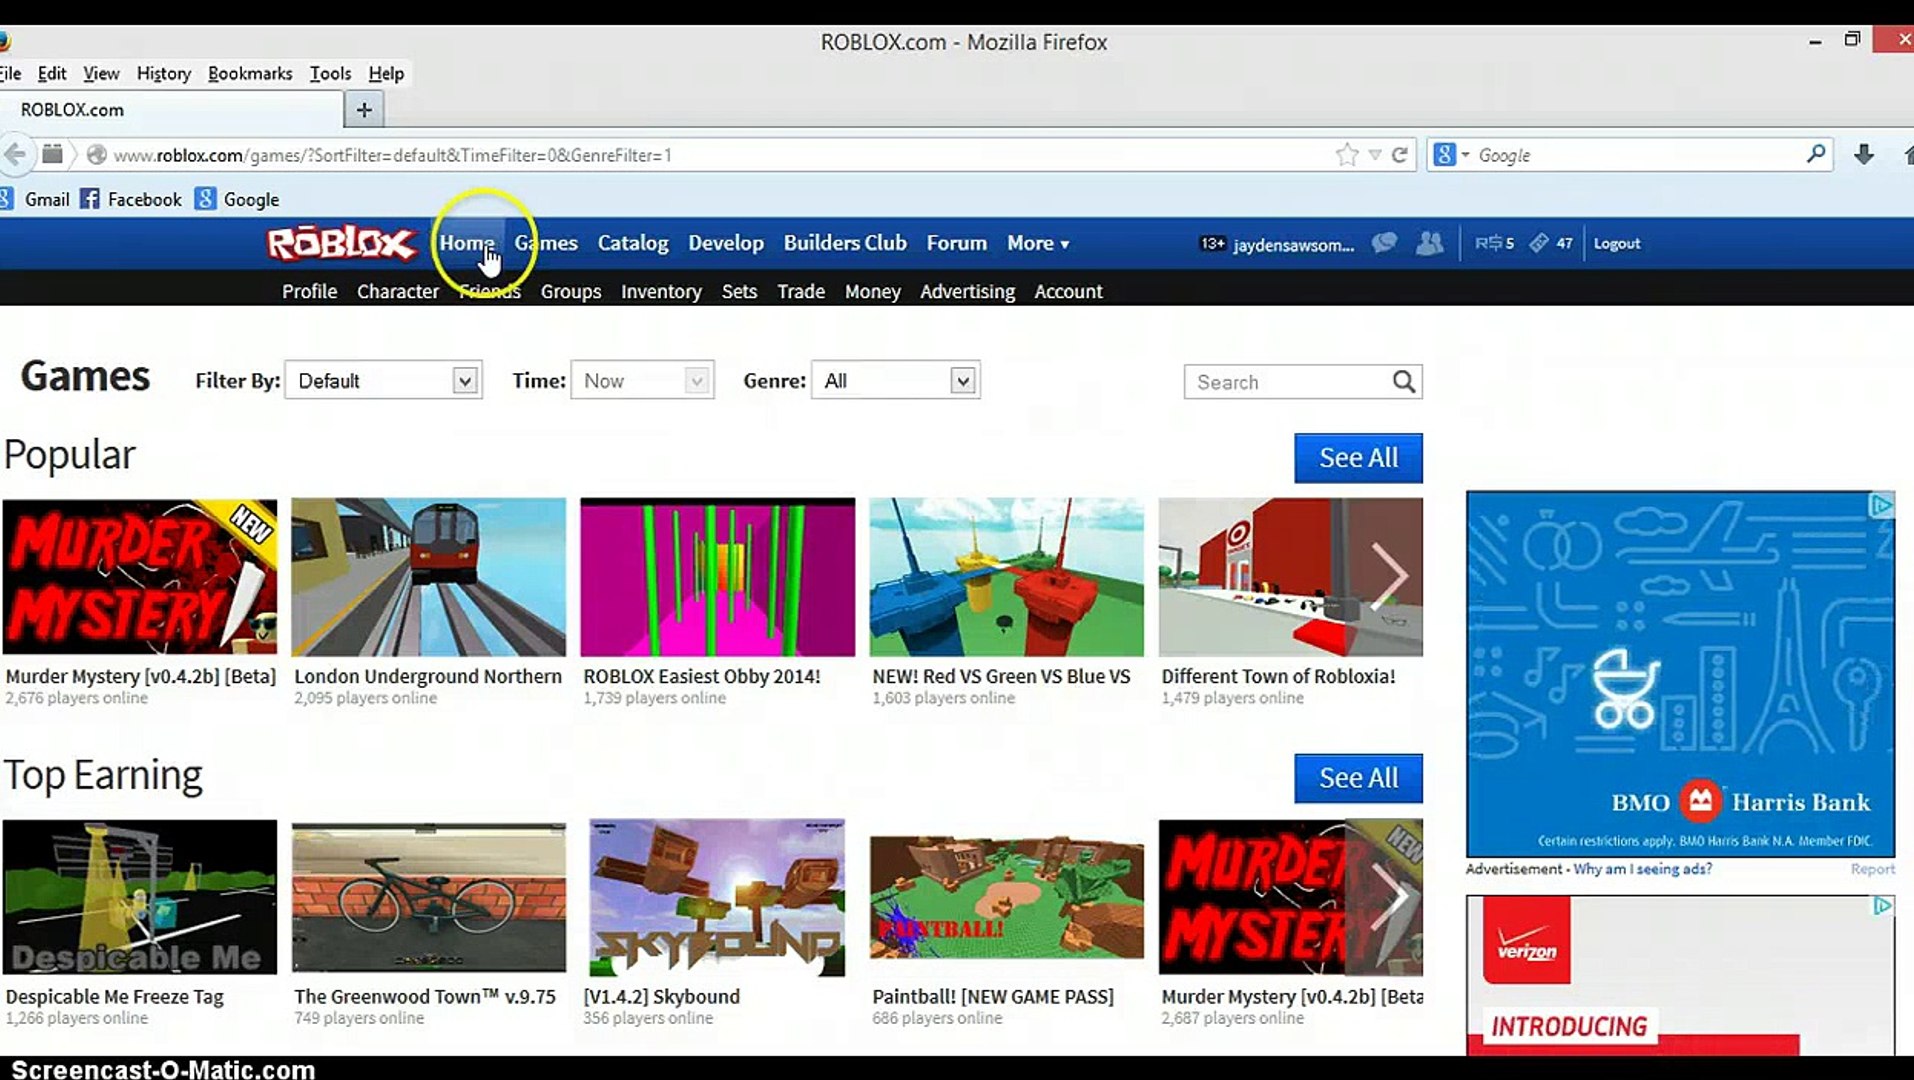Open the Paintball game thumbnail
This screenshot has width=1914, height=1080.
tap(1006, 897)
